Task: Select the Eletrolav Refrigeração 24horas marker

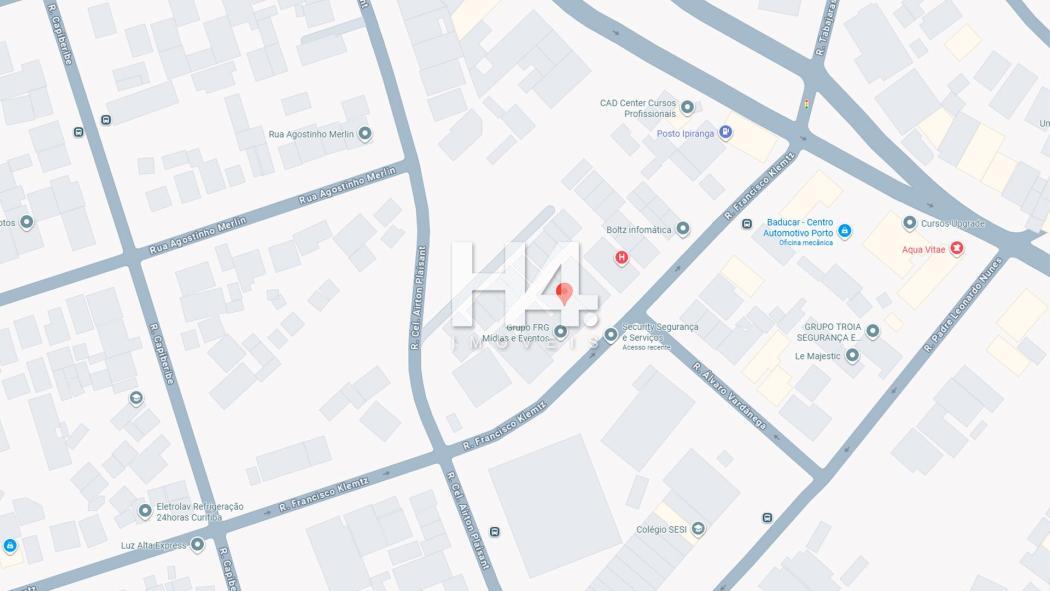Action: pos(145,511)
